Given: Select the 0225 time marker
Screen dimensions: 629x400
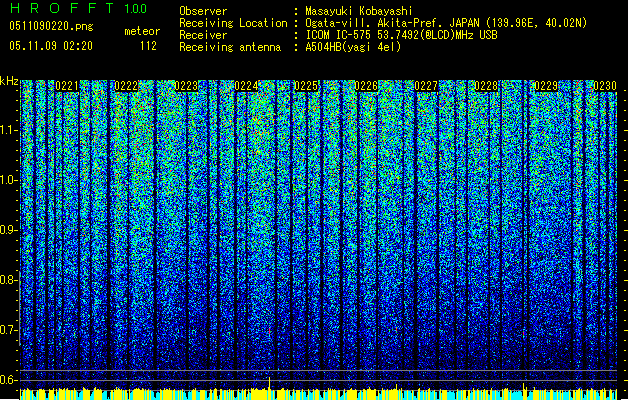Looking at the screenshot, I should (x=306, y=87).
